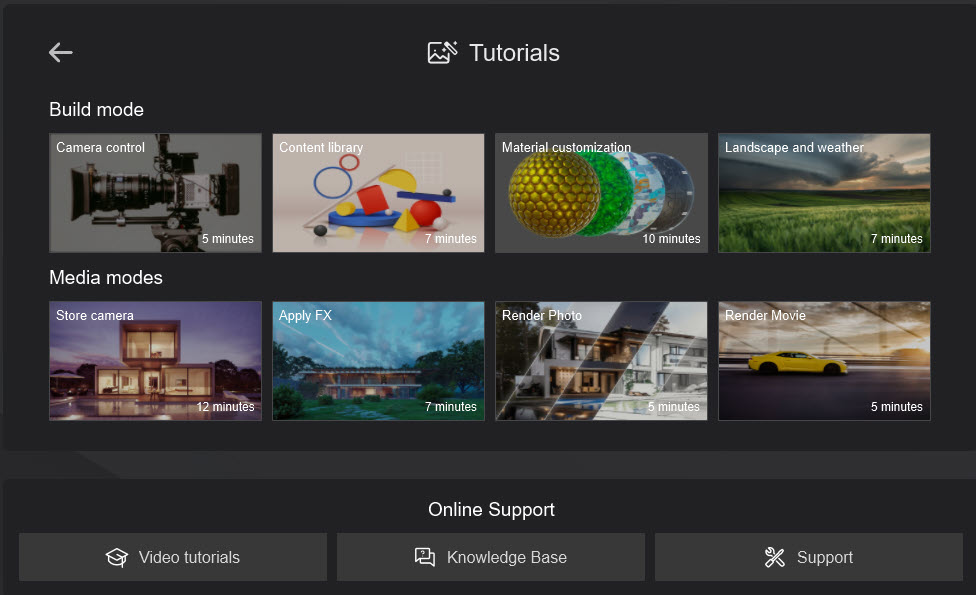976x595 pixels.
Task: Click the Support button
Action: tap(808, 557)
